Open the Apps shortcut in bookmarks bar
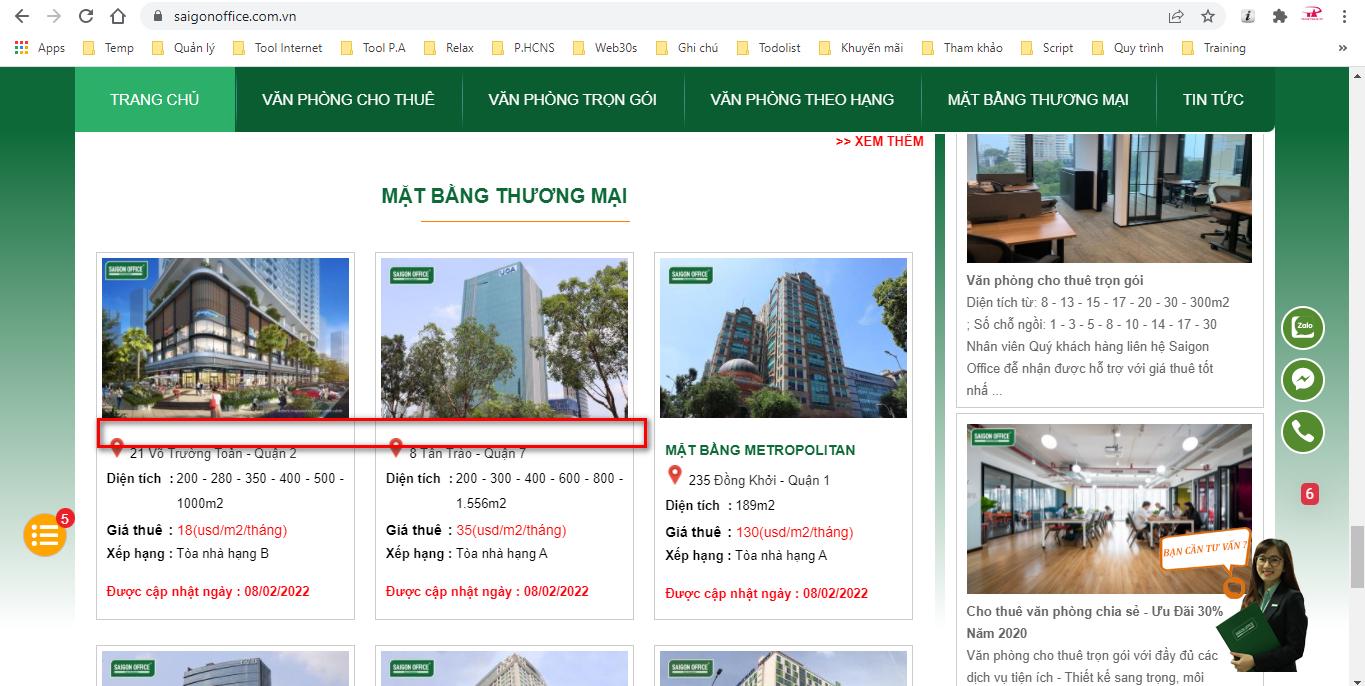Image resolution: width=1365 pixels, height=686 pixels. 40,47
